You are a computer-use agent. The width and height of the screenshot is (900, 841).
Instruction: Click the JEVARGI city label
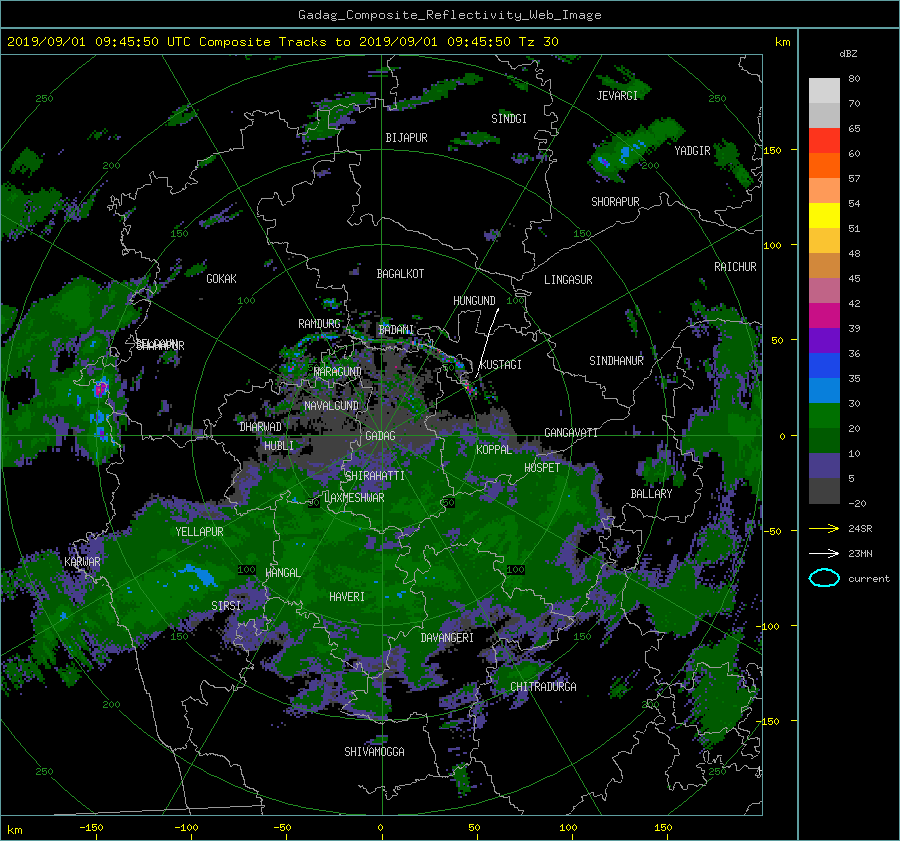pos(617,96)
